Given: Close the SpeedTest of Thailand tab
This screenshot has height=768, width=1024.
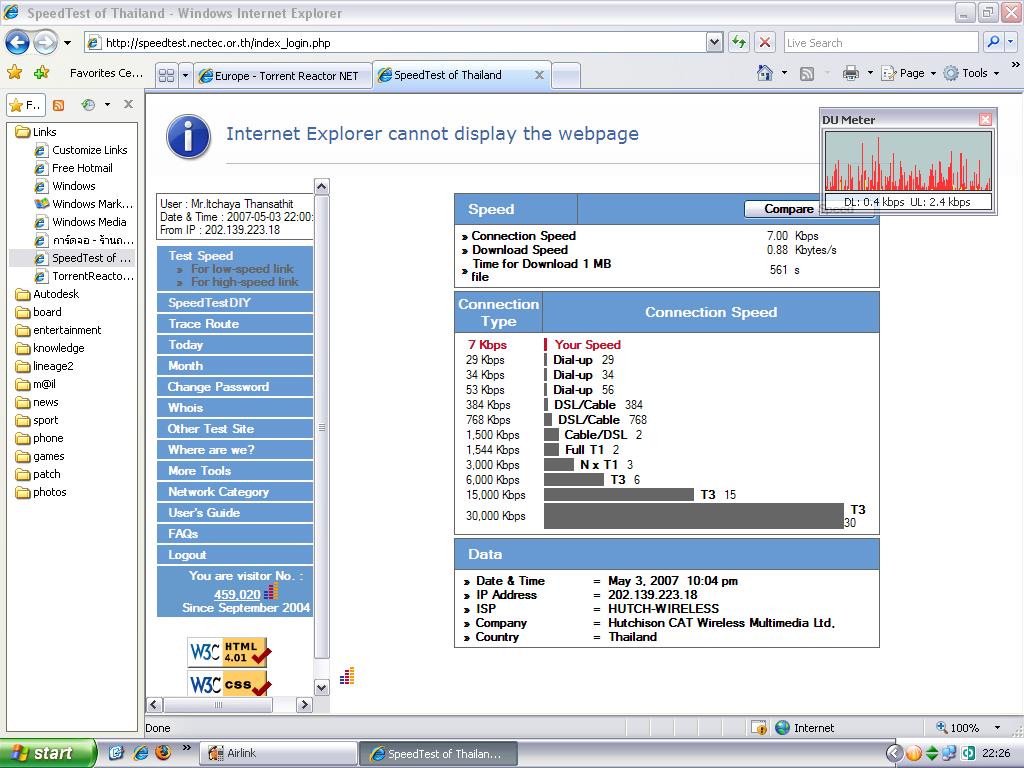Looking at the screenshot, I should tap(539, 75).
